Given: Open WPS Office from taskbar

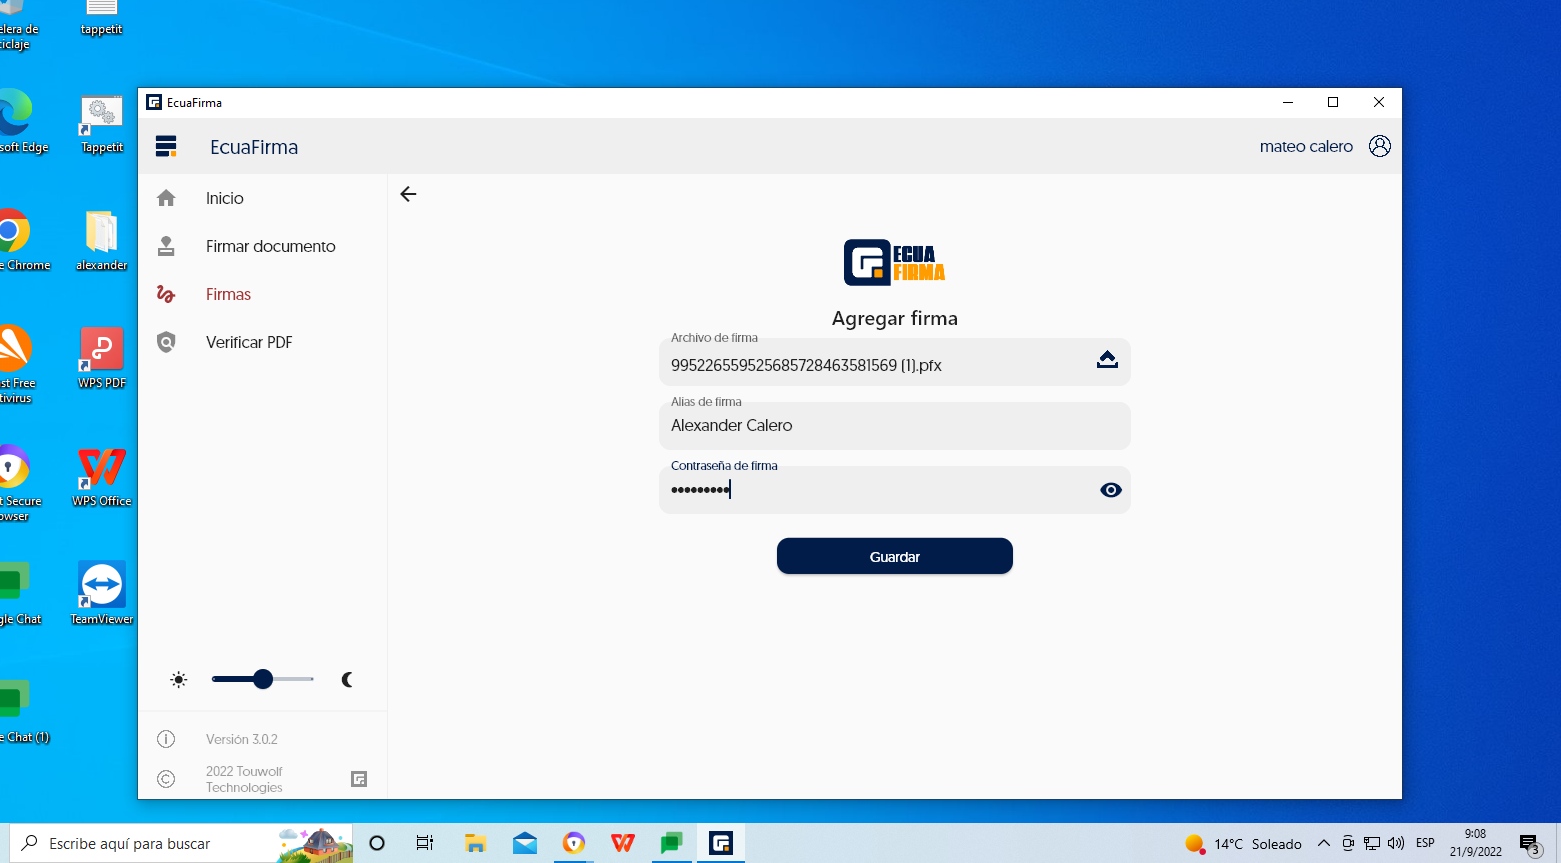Looking at the screenshot, I should pyautogui.click(x=623, y=843).
